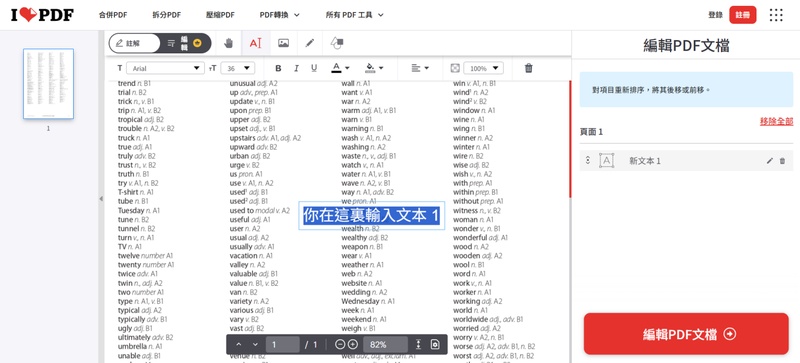Click the text type icon beside 新文本 1
Screen dimensions: 800x363
pos(606,161)
